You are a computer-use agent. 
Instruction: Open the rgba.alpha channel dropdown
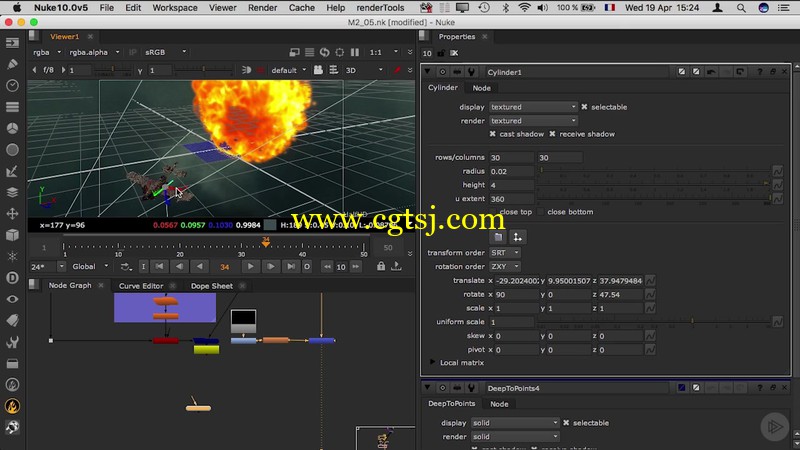[x=94, y=52]
